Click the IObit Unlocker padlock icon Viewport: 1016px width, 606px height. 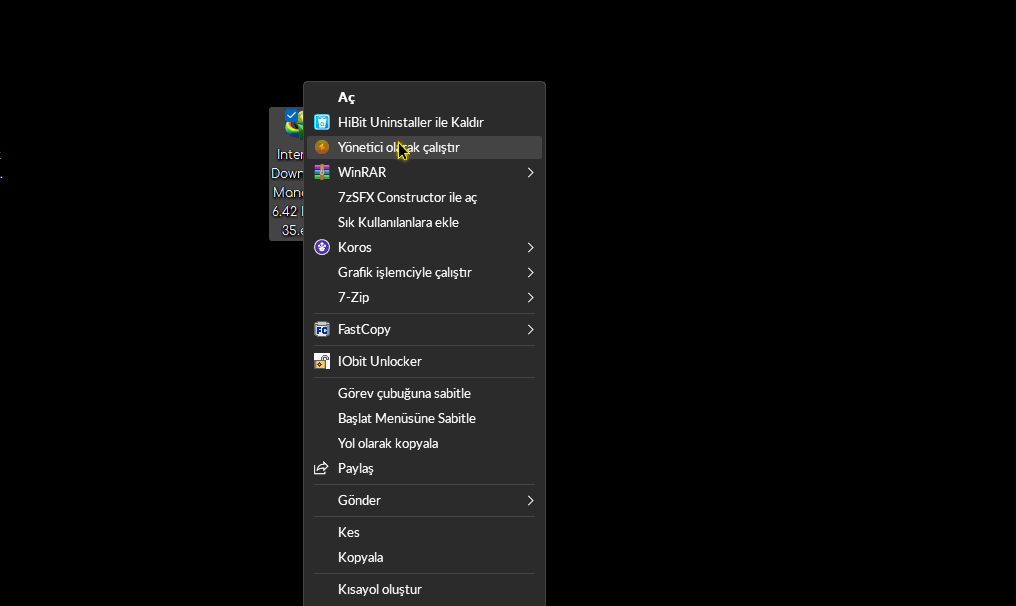(x=322, y=362)
